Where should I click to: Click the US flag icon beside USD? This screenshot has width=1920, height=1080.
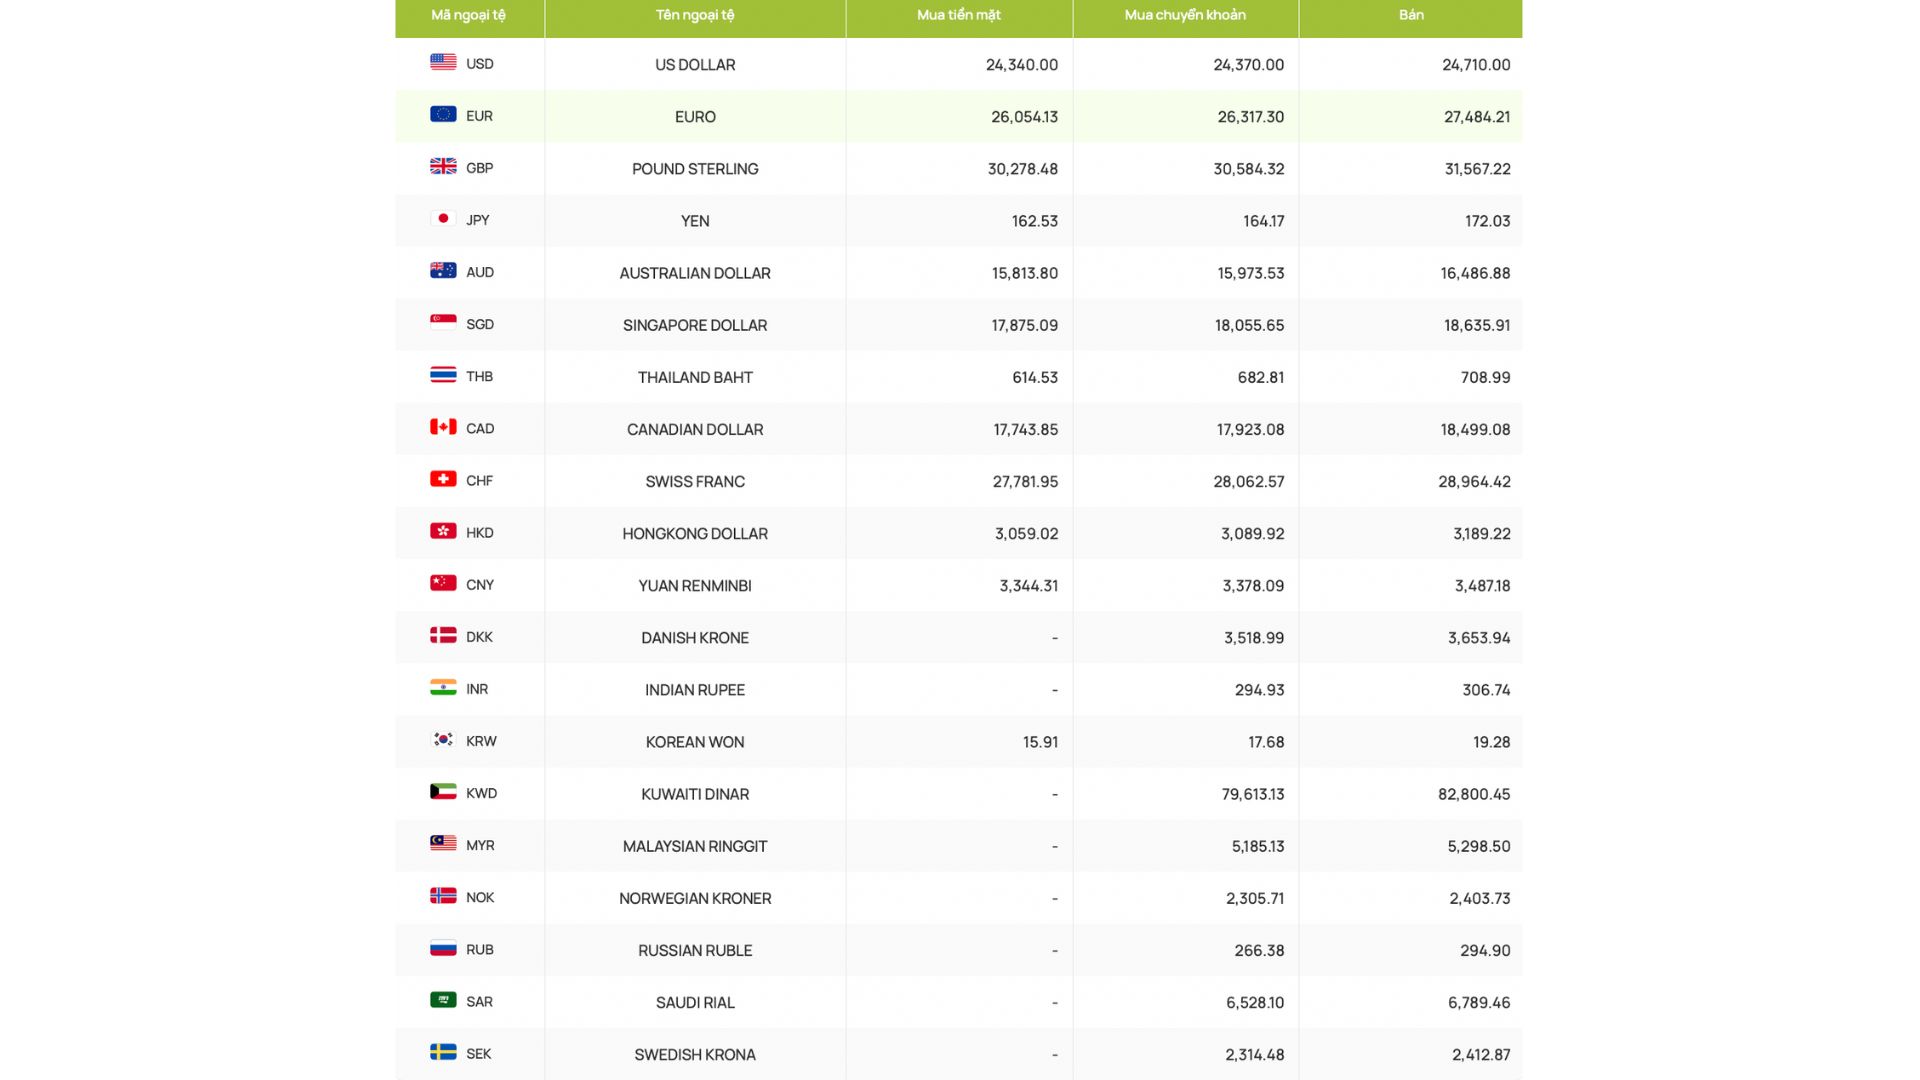tap(443, 62)
